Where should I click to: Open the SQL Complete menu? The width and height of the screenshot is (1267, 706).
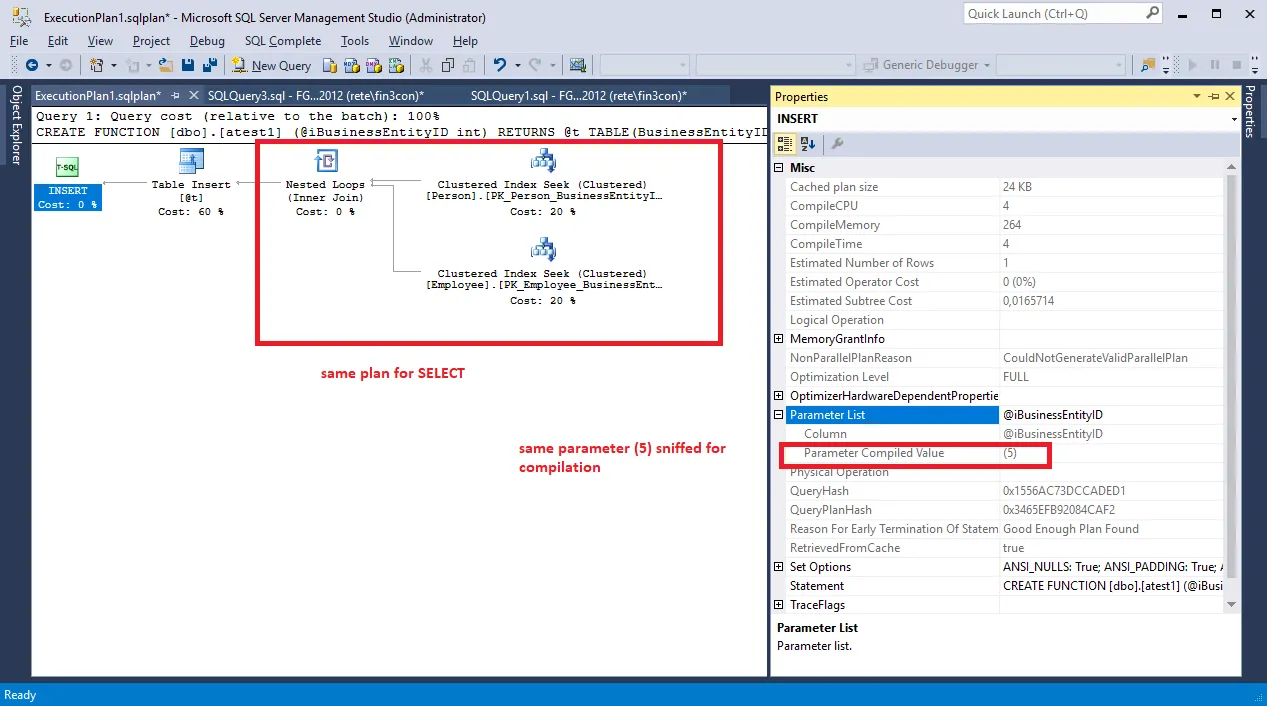click(x=283, y=41)
